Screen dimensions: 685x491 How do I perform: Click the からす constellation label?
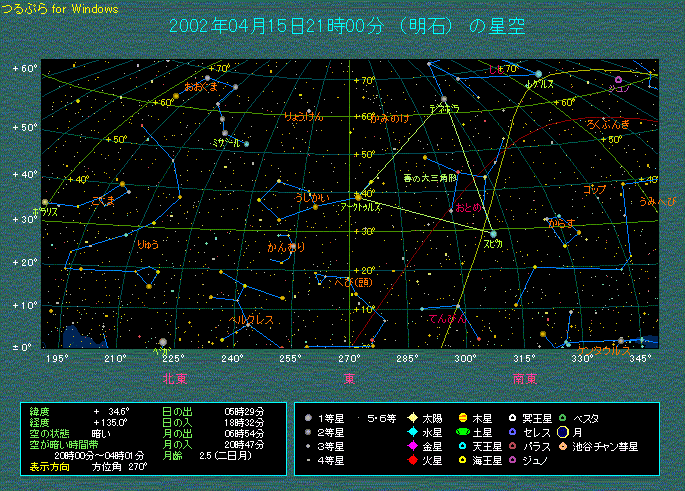coord(561,223)
